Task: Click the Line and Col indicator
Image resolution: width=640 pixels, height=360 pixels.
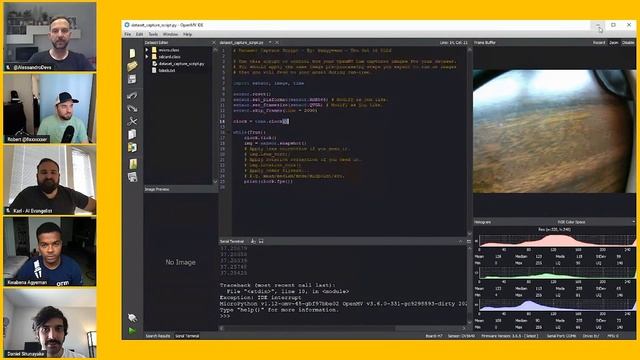Action: click(453, 42)
